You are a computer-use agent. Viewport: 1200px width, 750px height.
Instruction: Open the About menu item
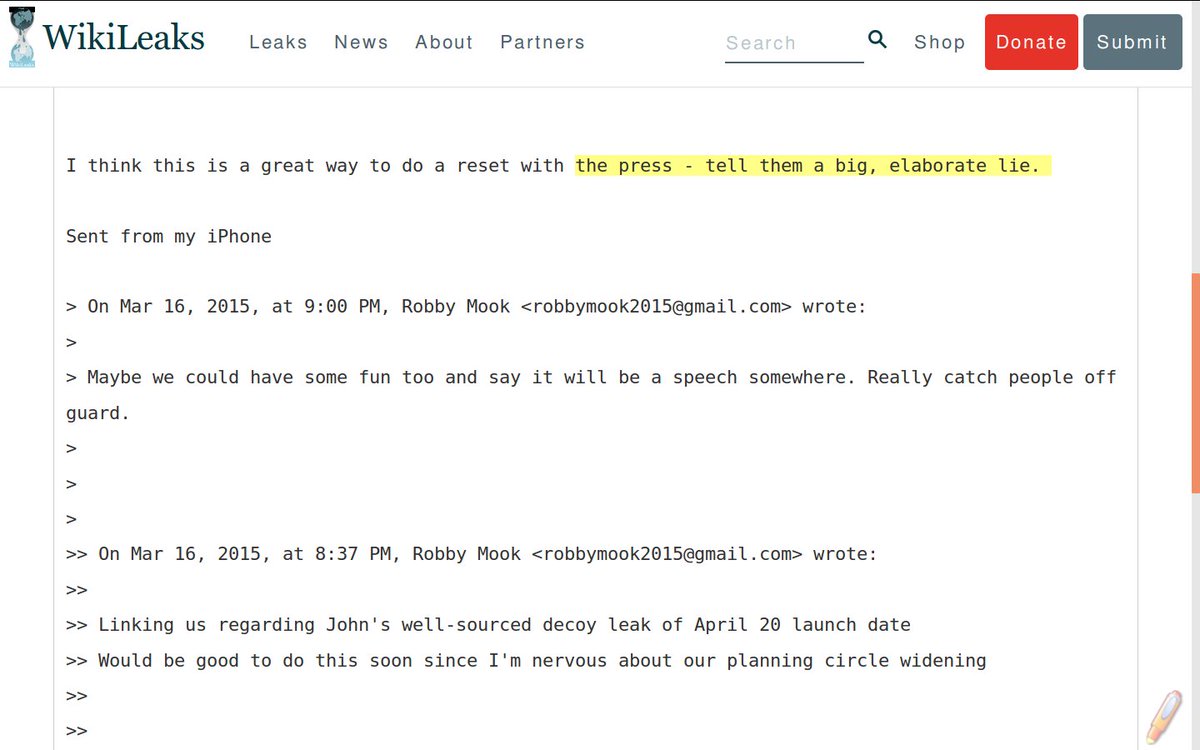coord(444,42)
